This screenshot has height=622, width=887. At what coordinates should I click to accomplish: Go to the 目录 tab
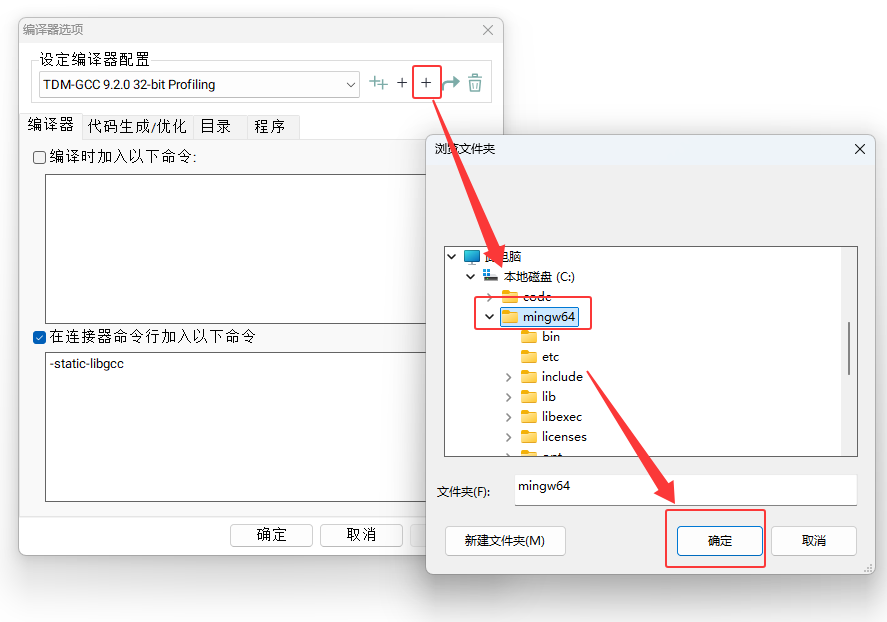[x=220, y=127]
